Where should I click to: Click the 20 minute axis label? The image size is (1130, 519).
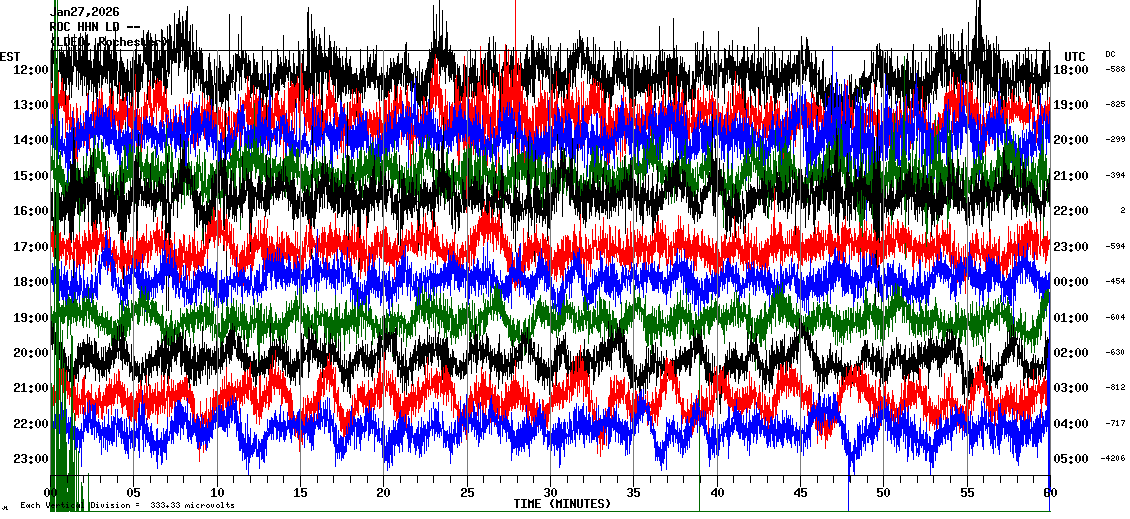tap(384, 493)
